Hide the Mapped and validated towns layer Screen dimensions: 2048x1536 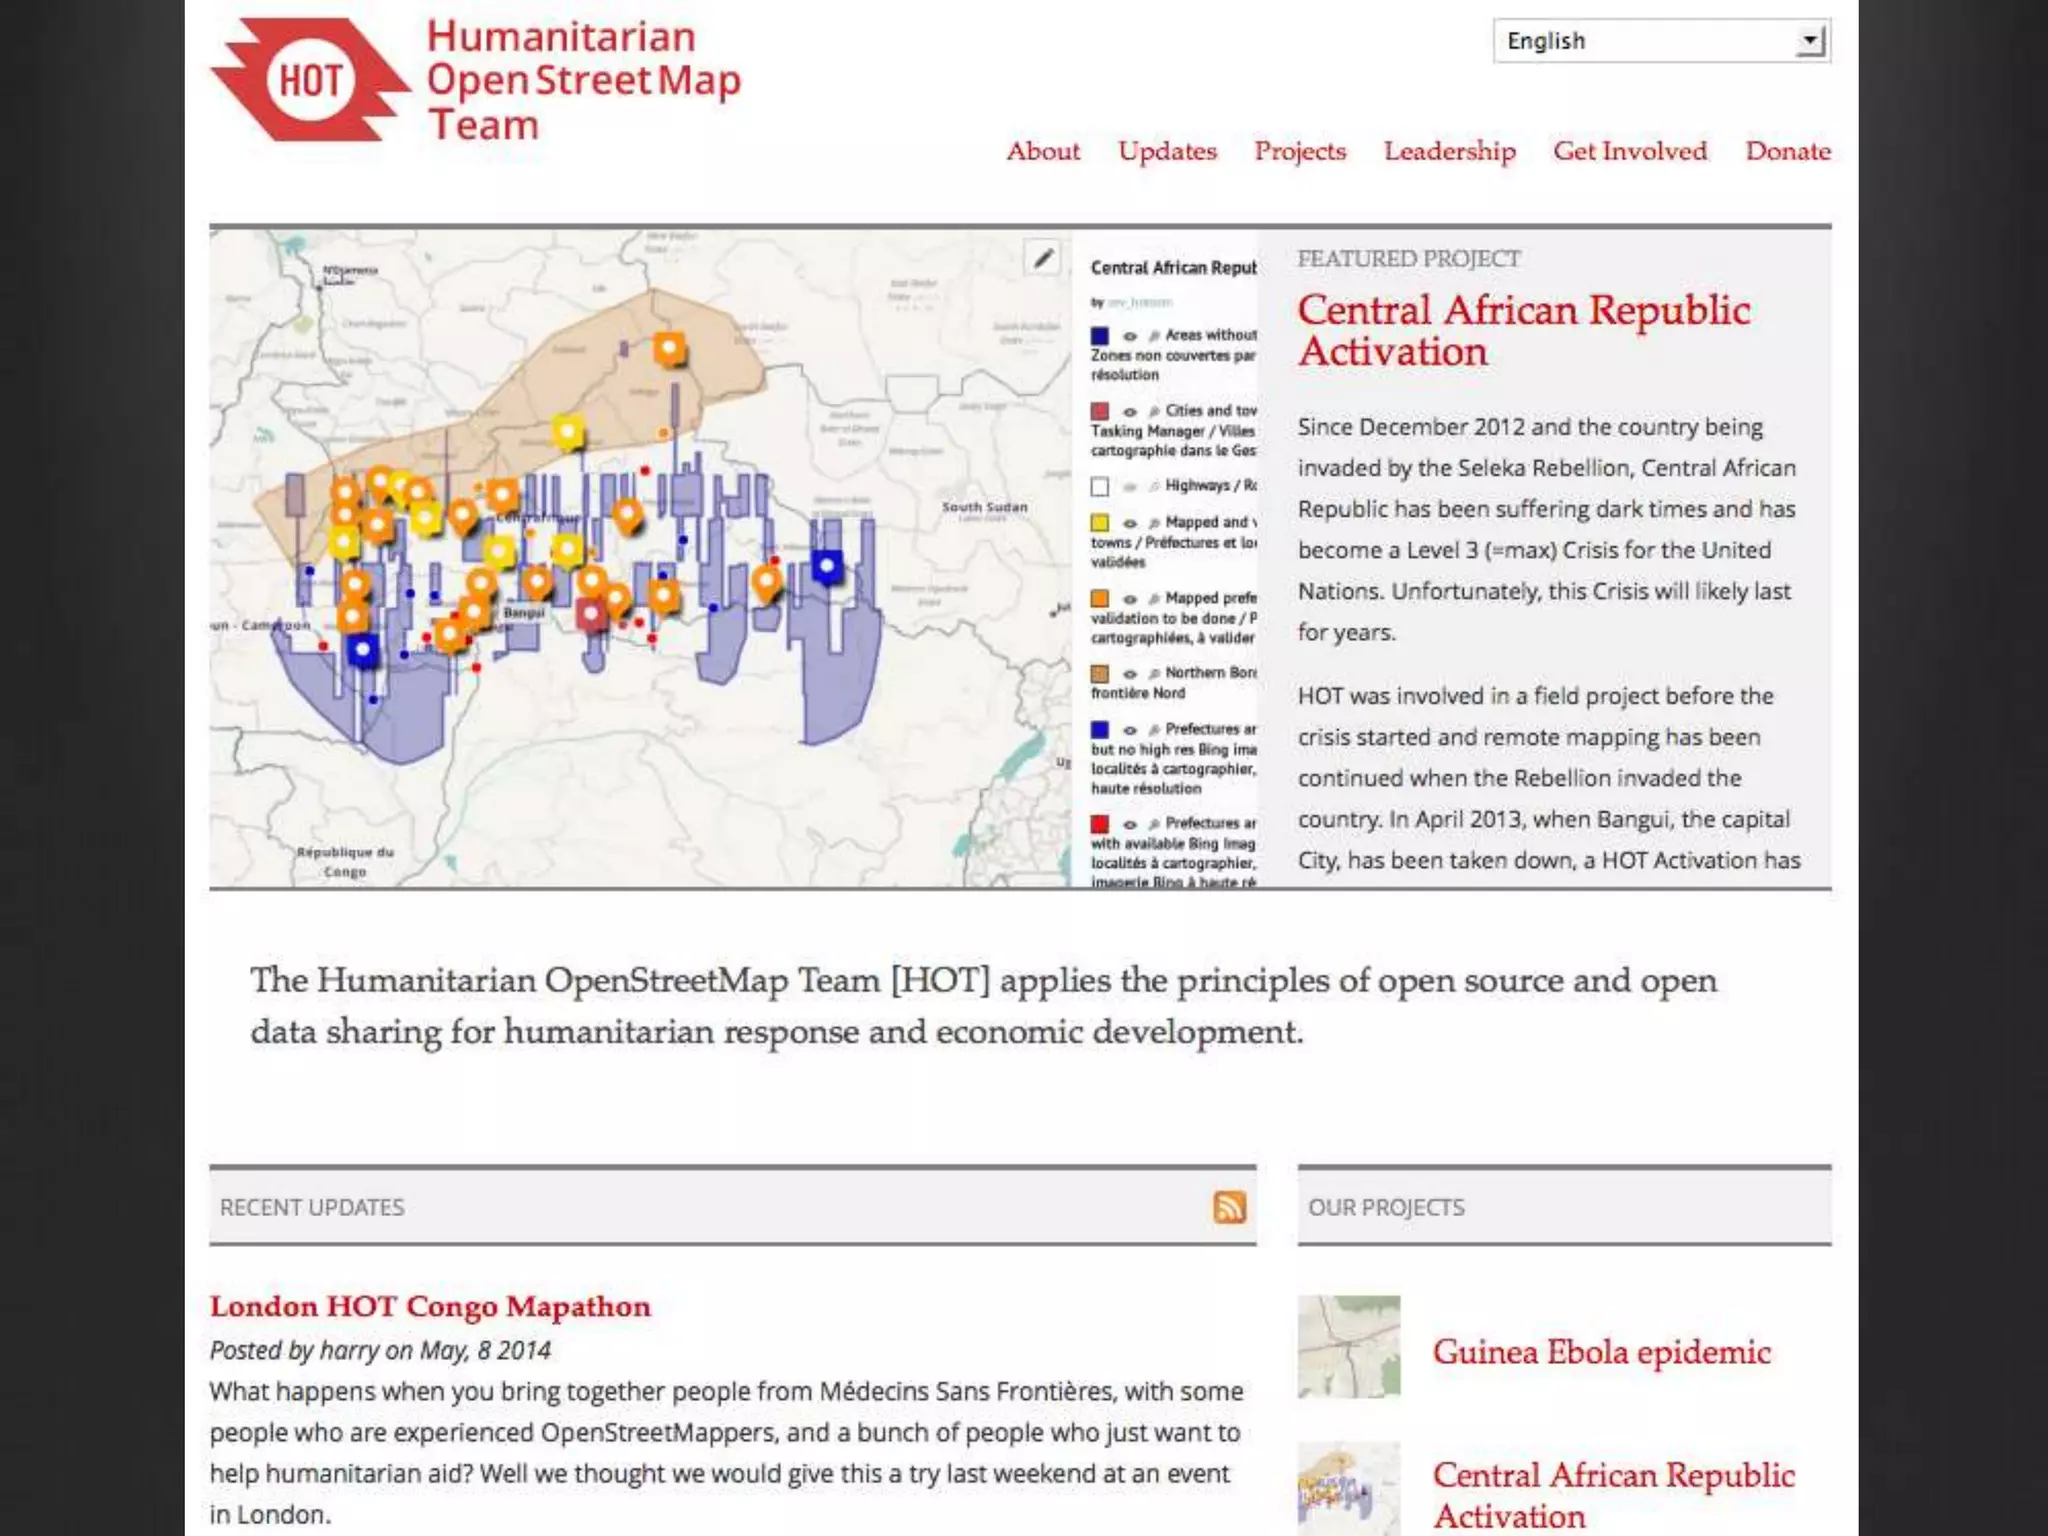tap(1130, 523)
